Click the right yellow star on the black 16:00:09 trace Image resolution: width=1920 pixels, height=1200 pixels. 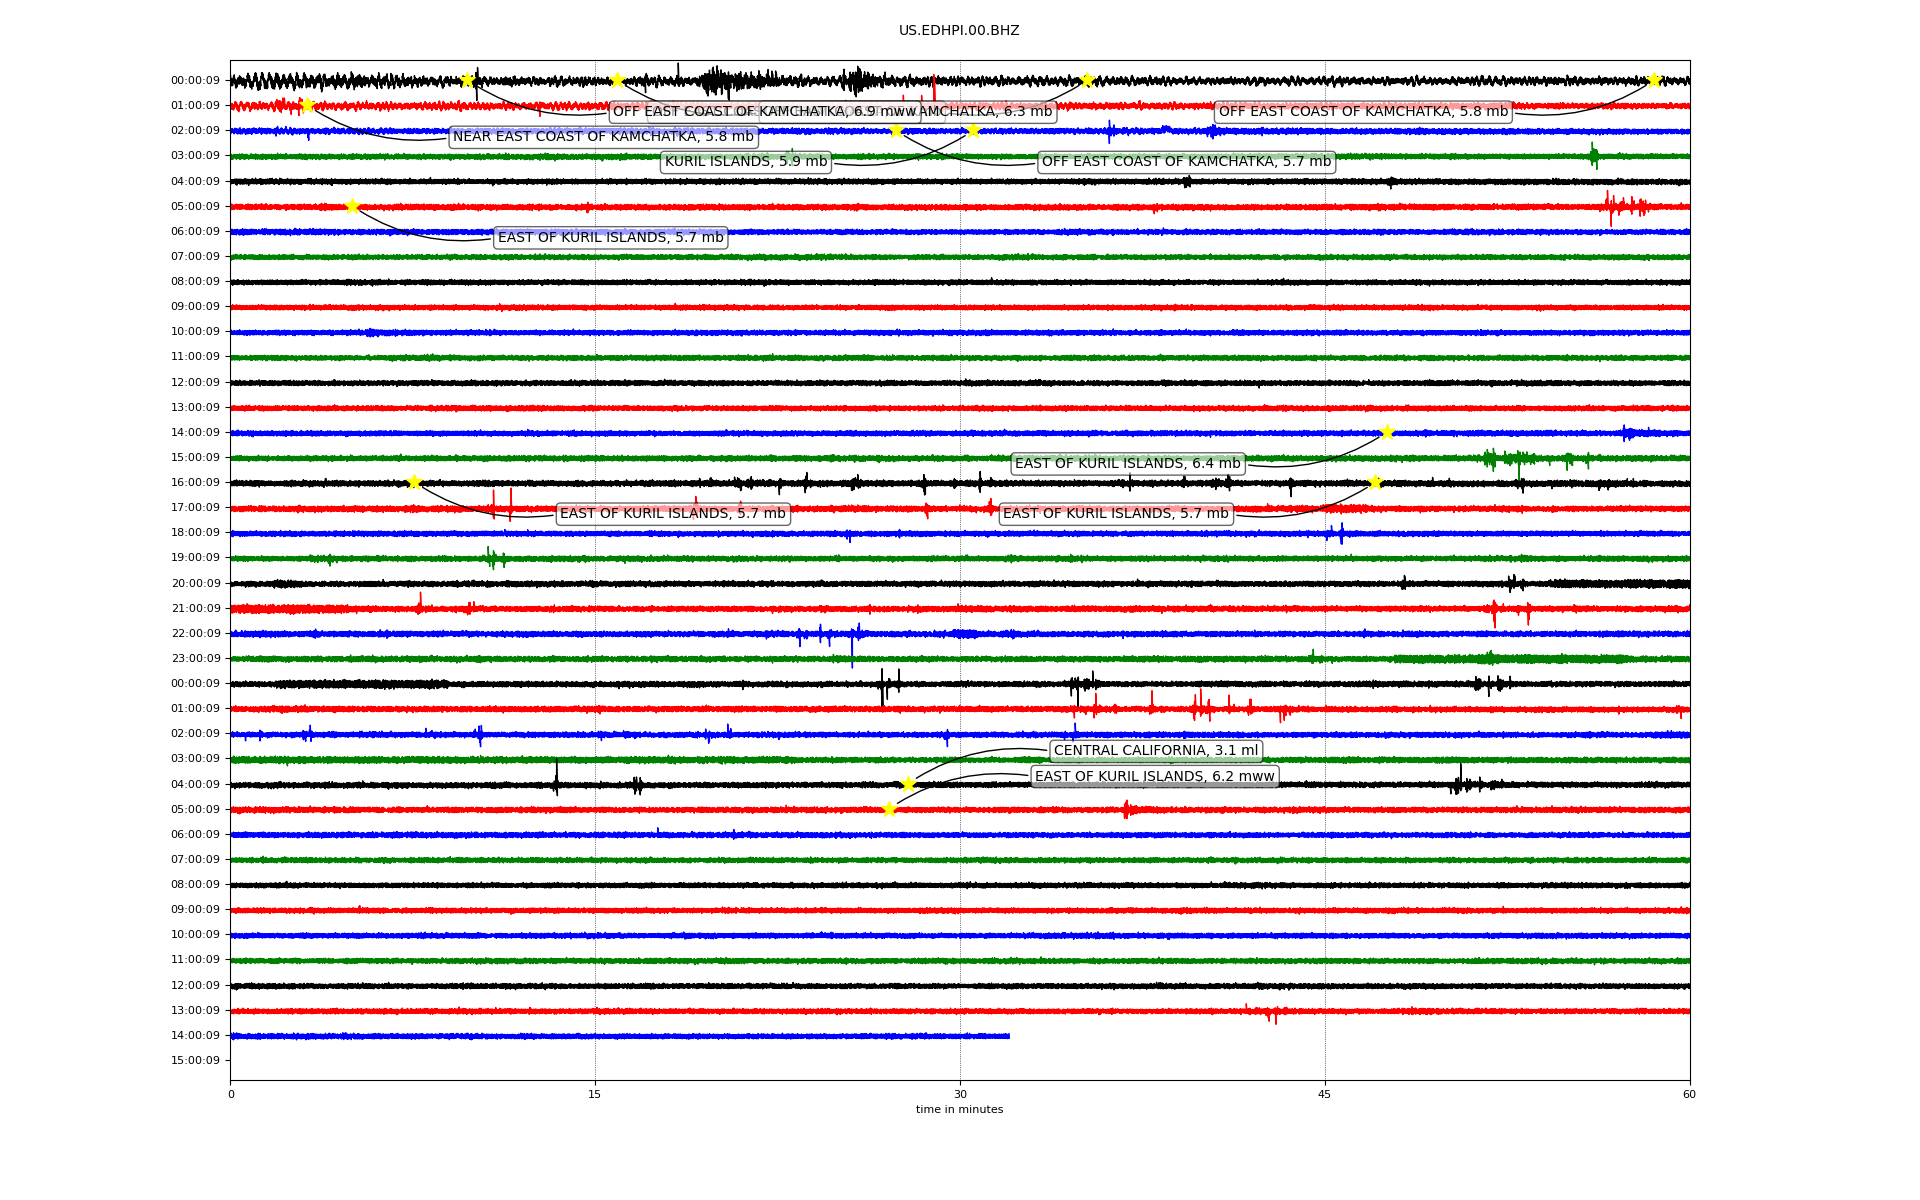pyautogui.click(x=1375, y=482)
